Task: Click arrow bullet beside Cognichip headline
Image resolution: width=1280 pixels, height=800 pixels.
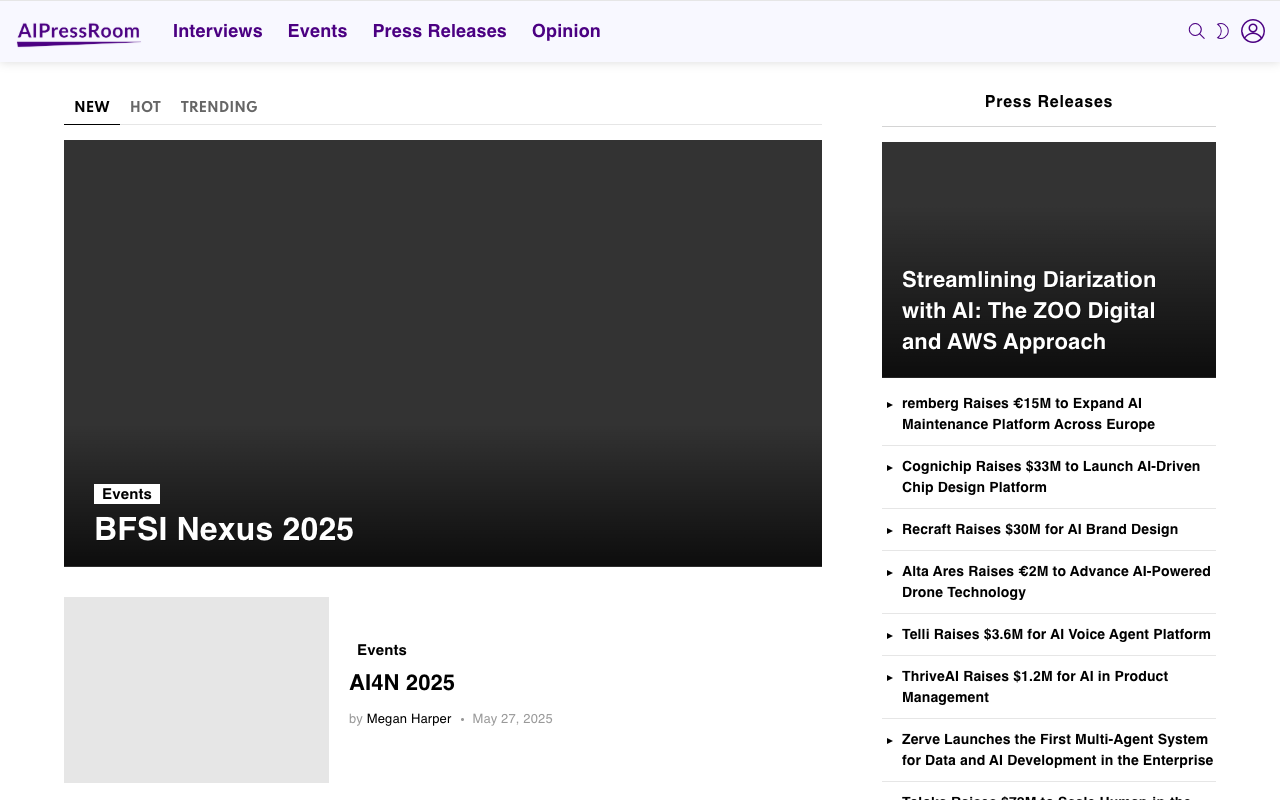Action: point(889,467)
